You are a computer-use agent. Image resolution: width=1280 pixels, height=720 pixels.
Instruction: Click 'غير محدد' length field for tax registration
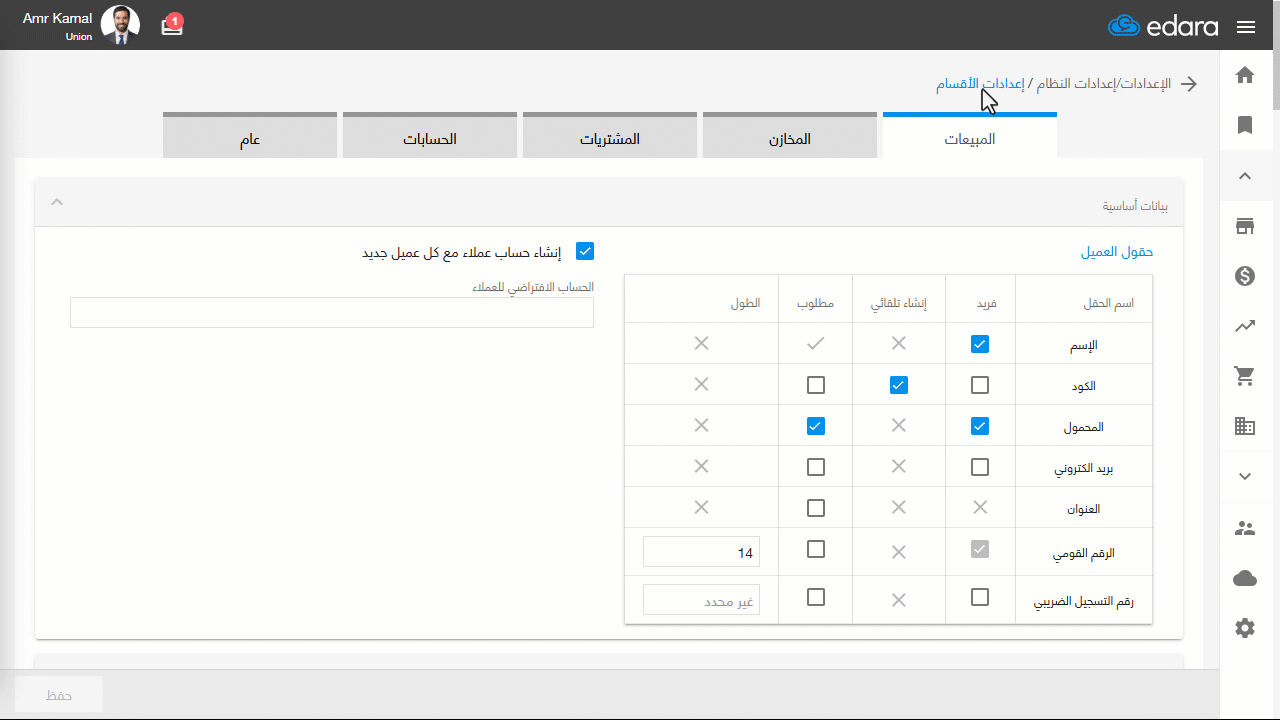701,599
